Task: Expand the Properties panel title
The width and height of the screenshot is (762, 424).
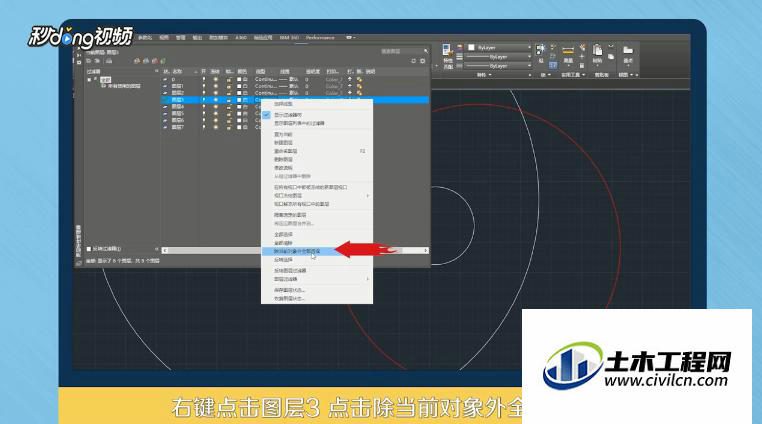Action: [x=484, y=75]
